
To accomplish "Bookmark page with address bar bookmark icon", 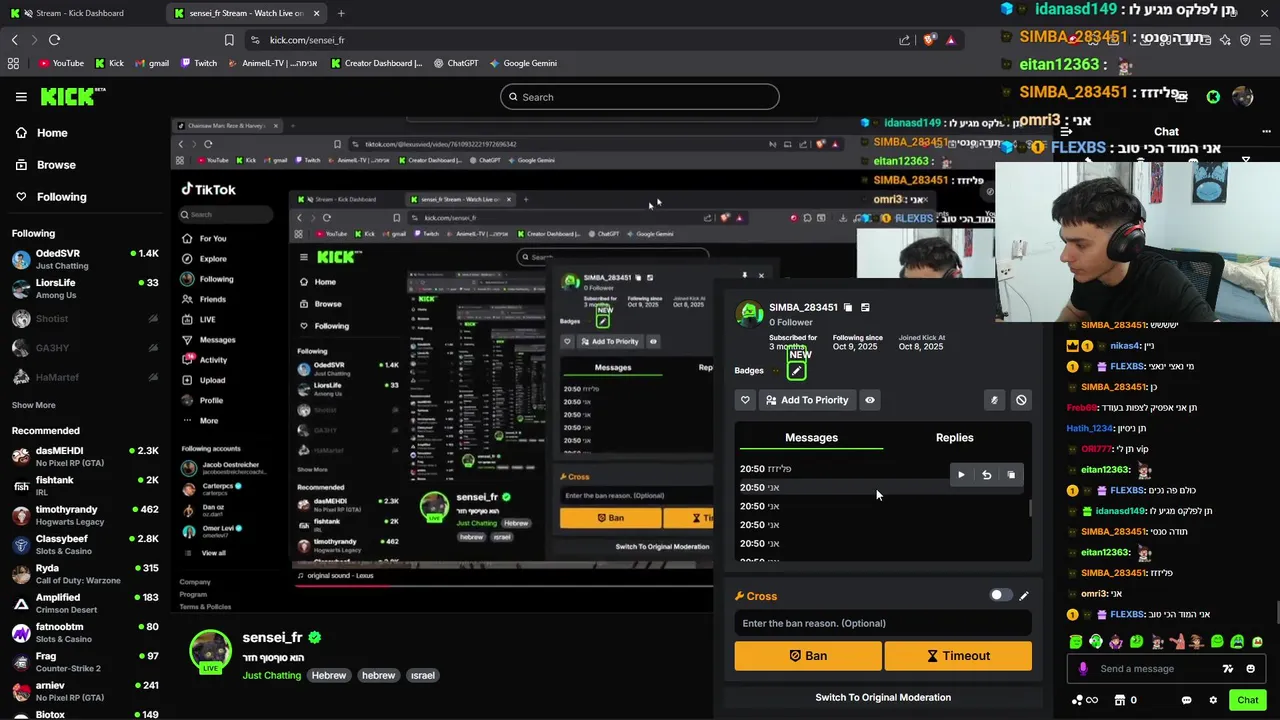I will pyautogui.click(x=229, y=40).
